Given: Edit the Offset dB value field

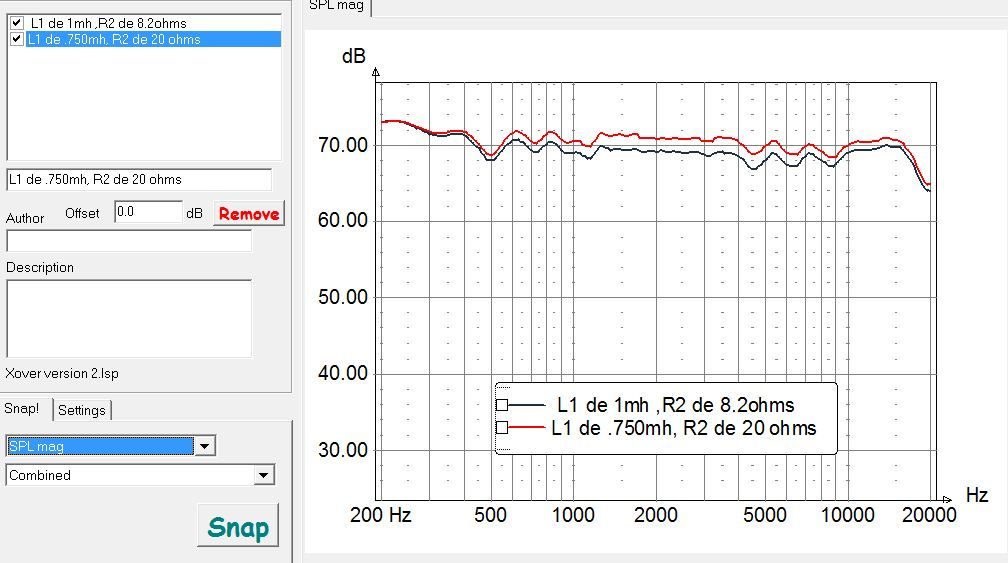Looking at the screenshot, I should 148,212.
